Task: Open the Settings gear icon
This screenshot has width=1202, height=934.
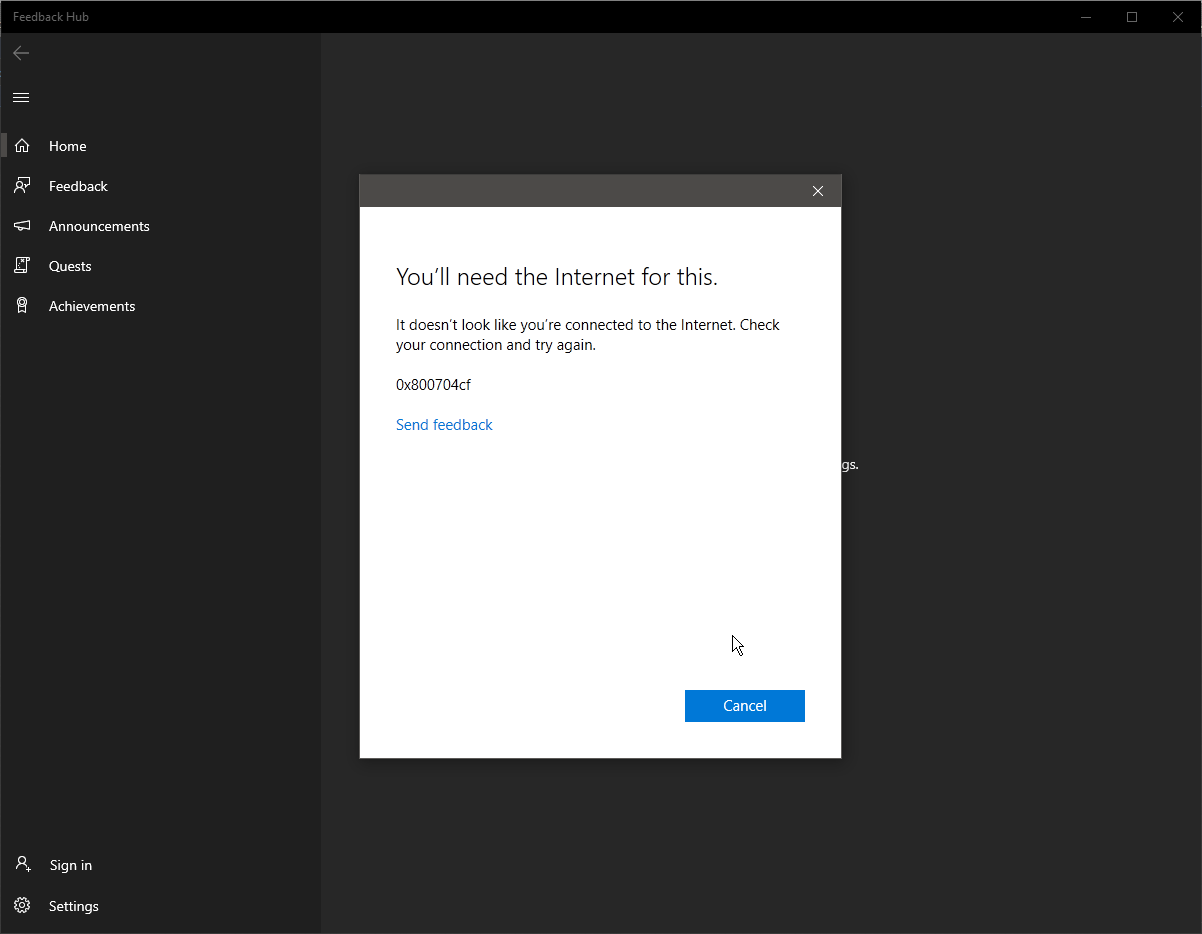Action: pyautogui.click(x=22, y=905)
